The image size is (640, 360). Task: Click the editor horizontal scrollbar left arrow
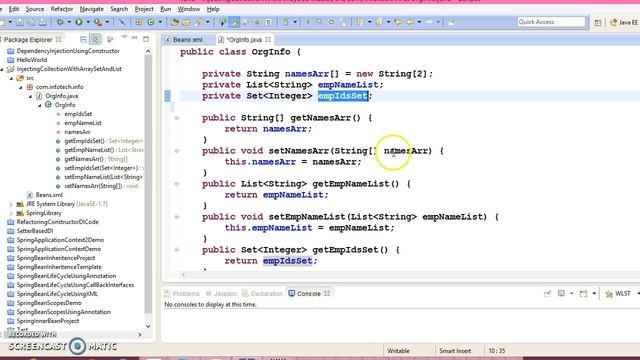pyautogui.click(x=183, y=275)
